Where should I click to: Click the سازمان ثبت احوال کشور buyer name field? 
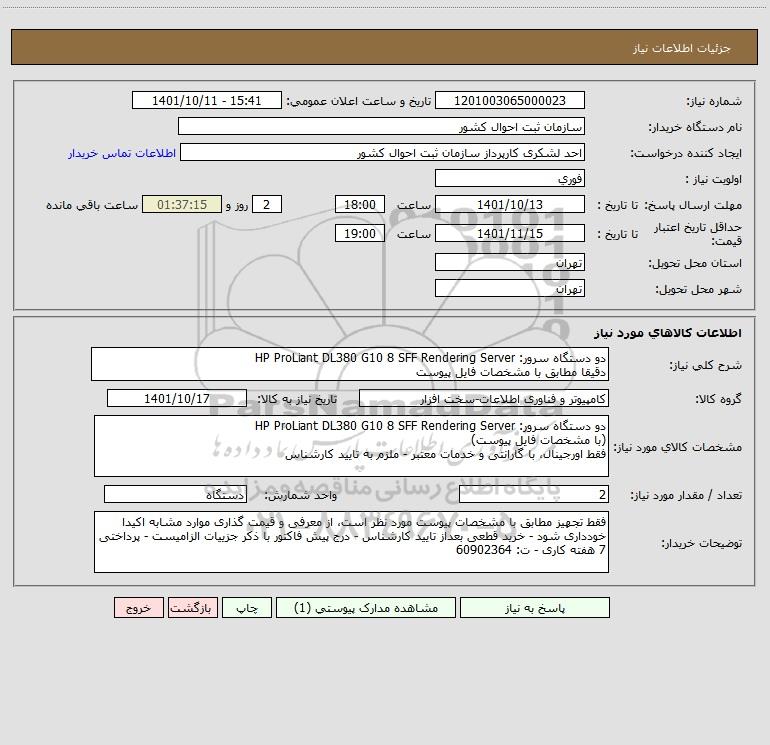(x=381, y=126)
